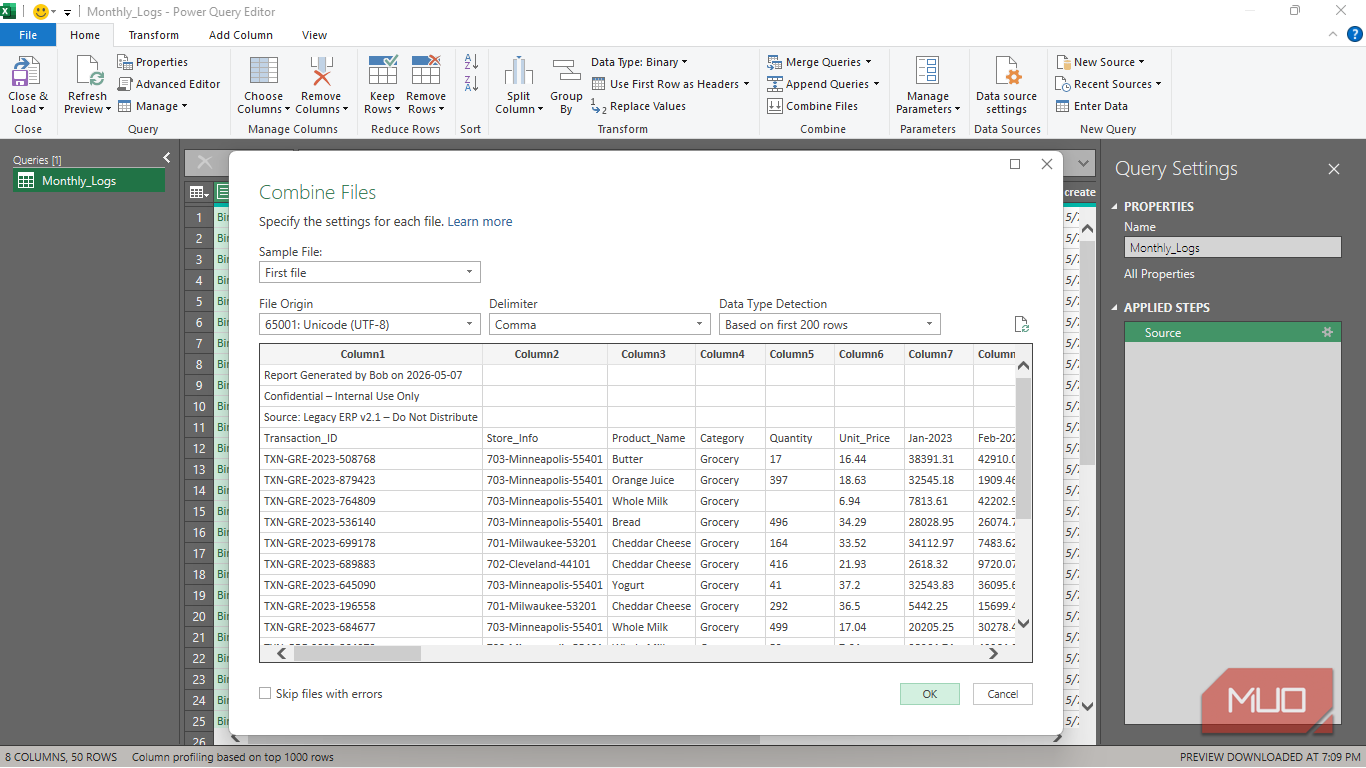Click the preview horizontal scrollbar thumb
This screenshot has width=1366, height=768.
[356, 653]
